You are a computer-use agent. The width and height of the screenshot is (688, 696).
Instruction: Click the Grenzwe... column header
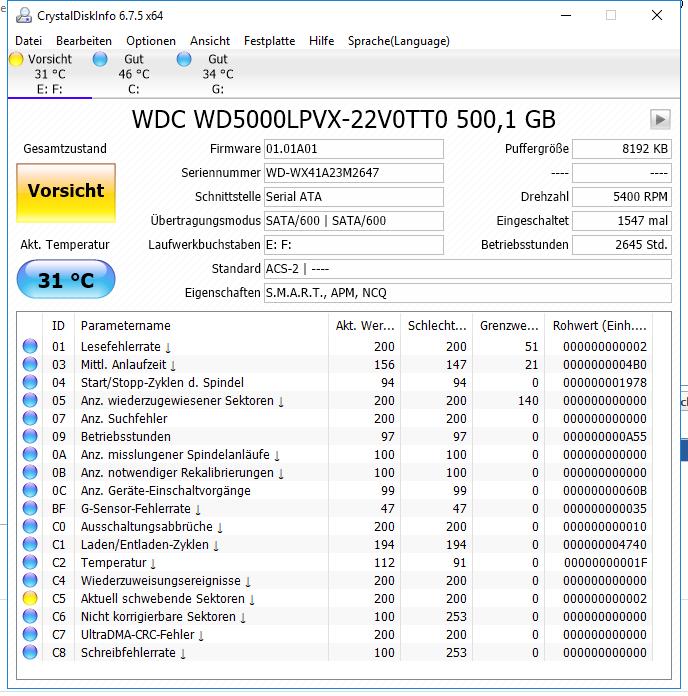coord(509,326)
